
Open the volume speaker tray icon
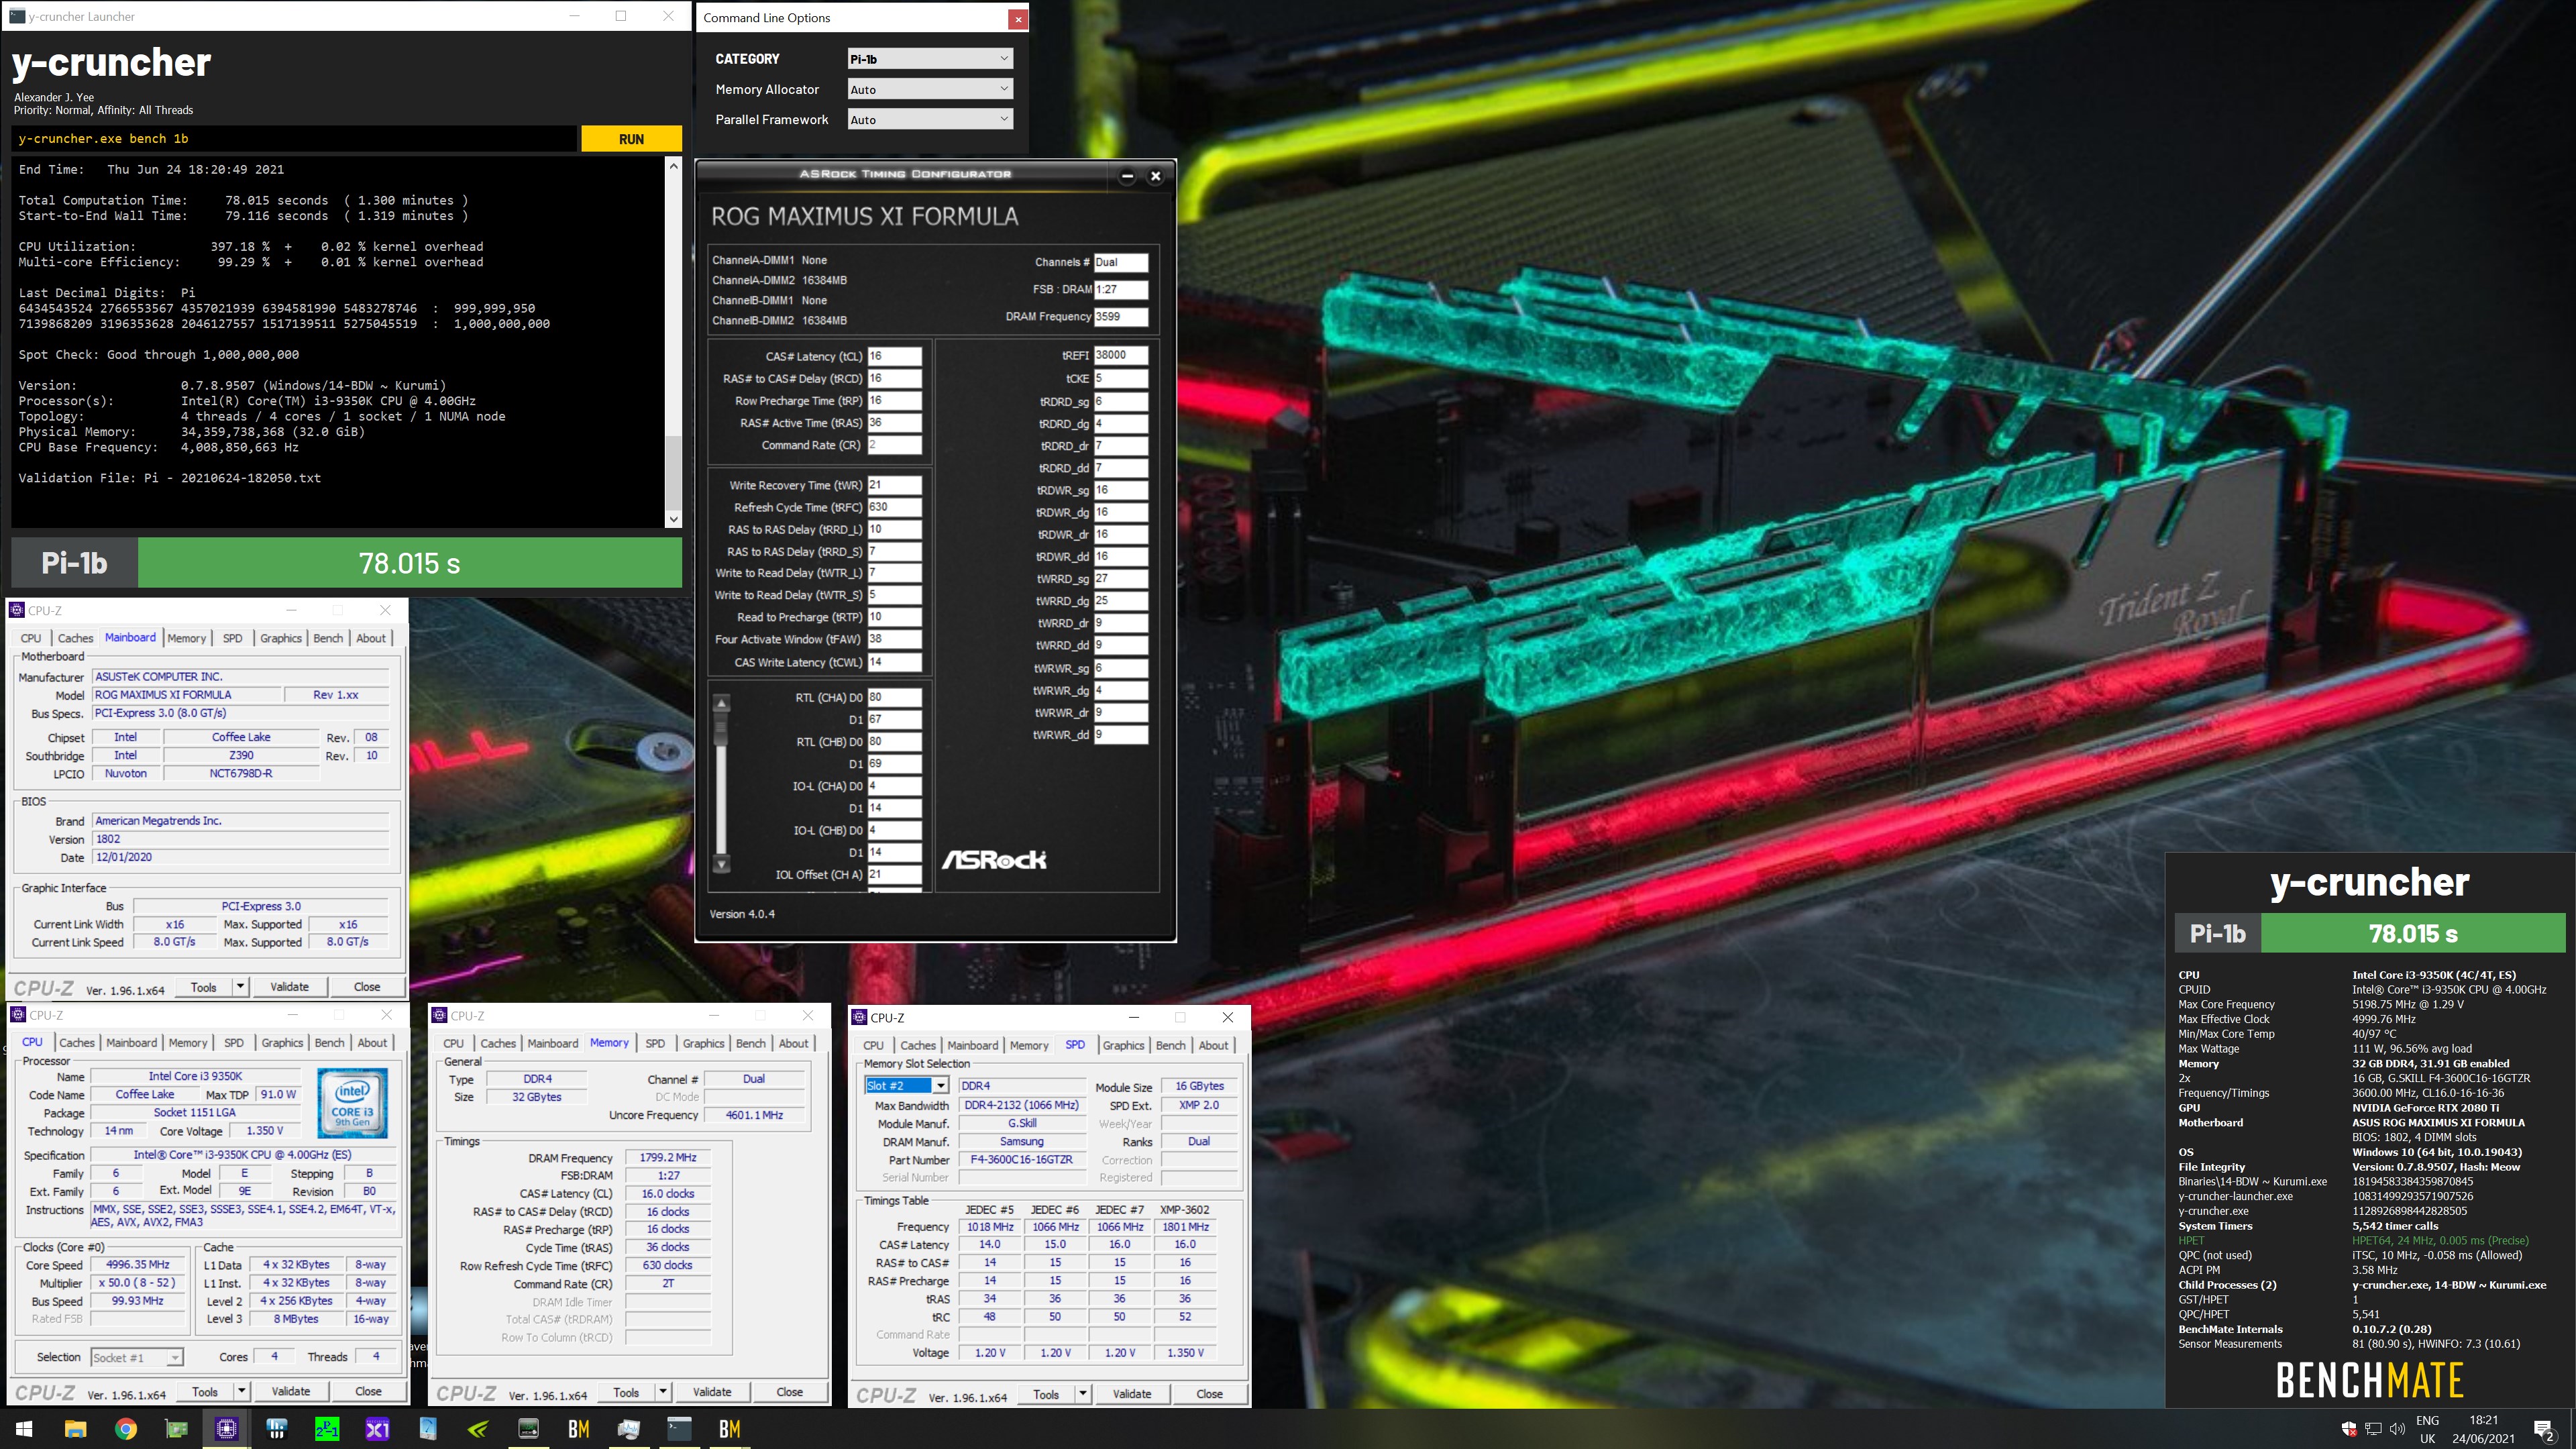tap(2397, 1429)
